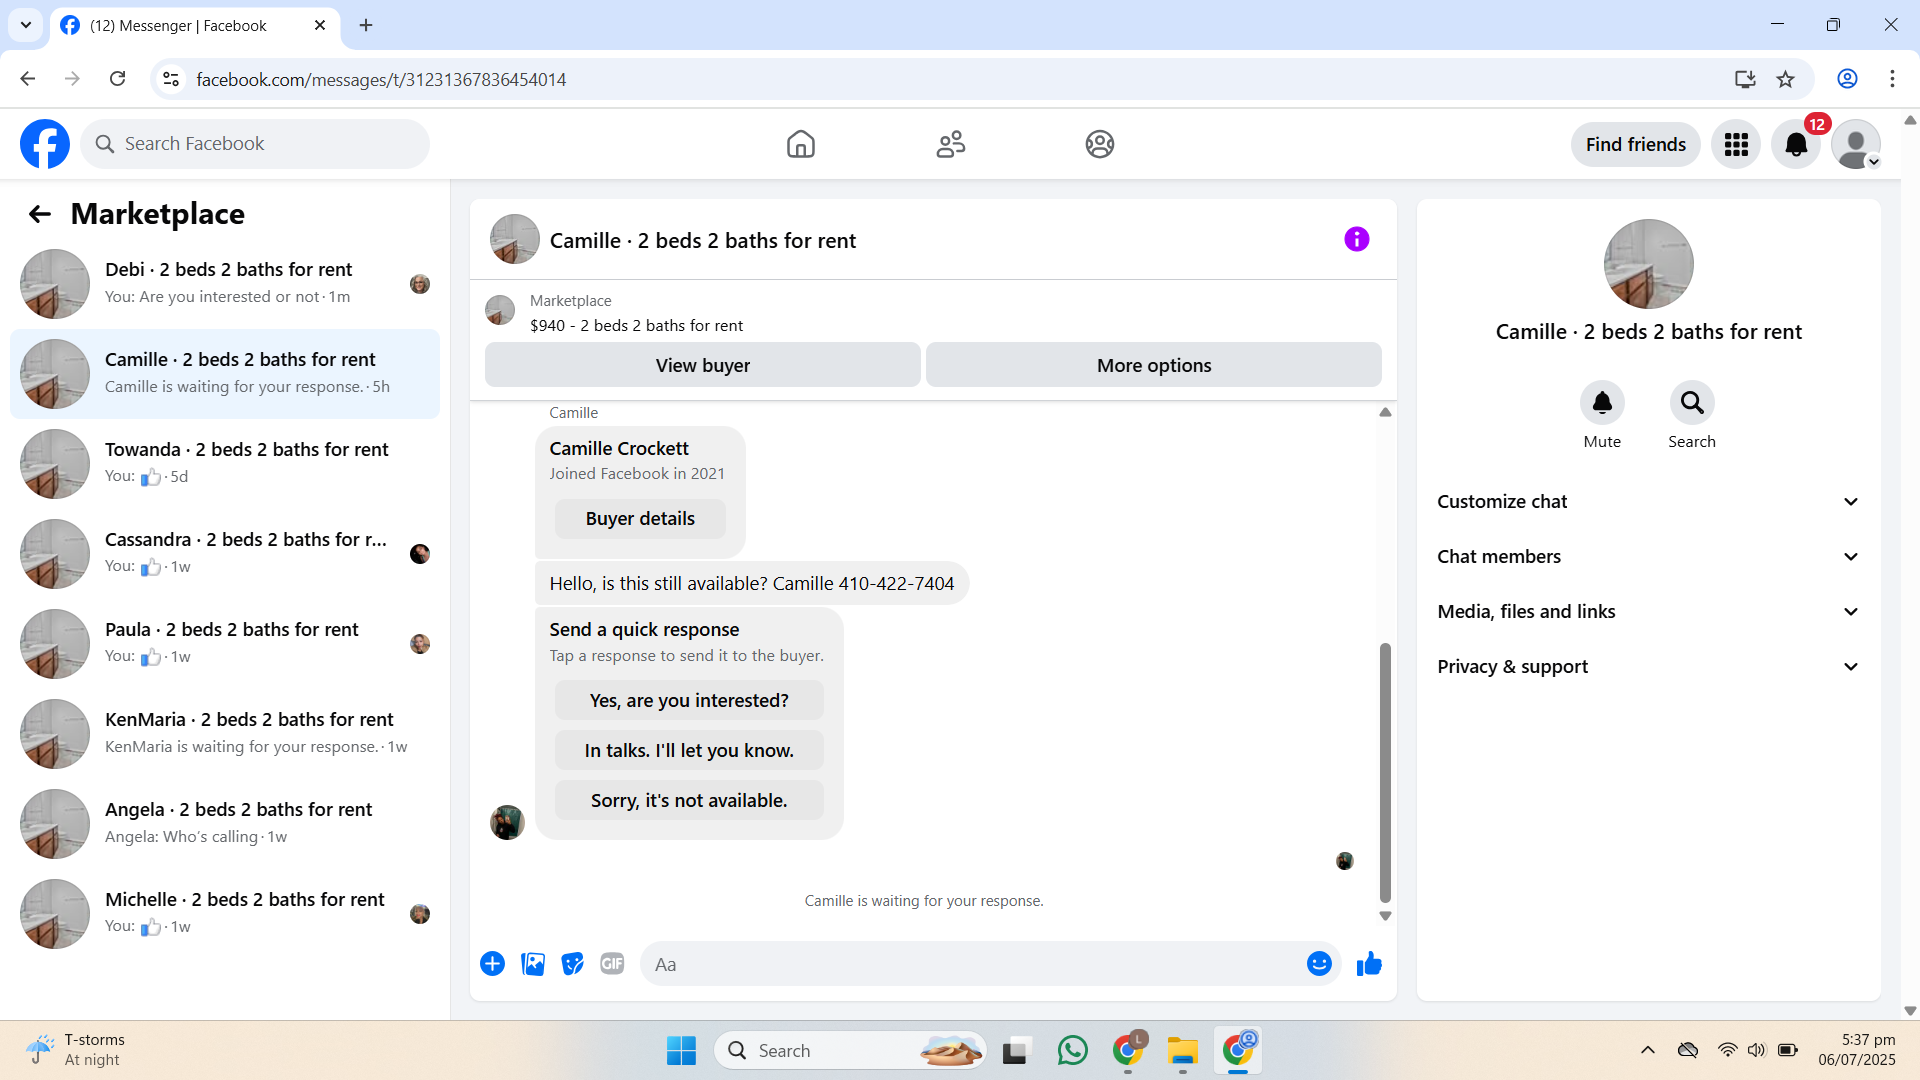The width and height of the screenshot is (1920, 1080).
Task: Open more actions plus icon in composer
Action: [492, 963]
